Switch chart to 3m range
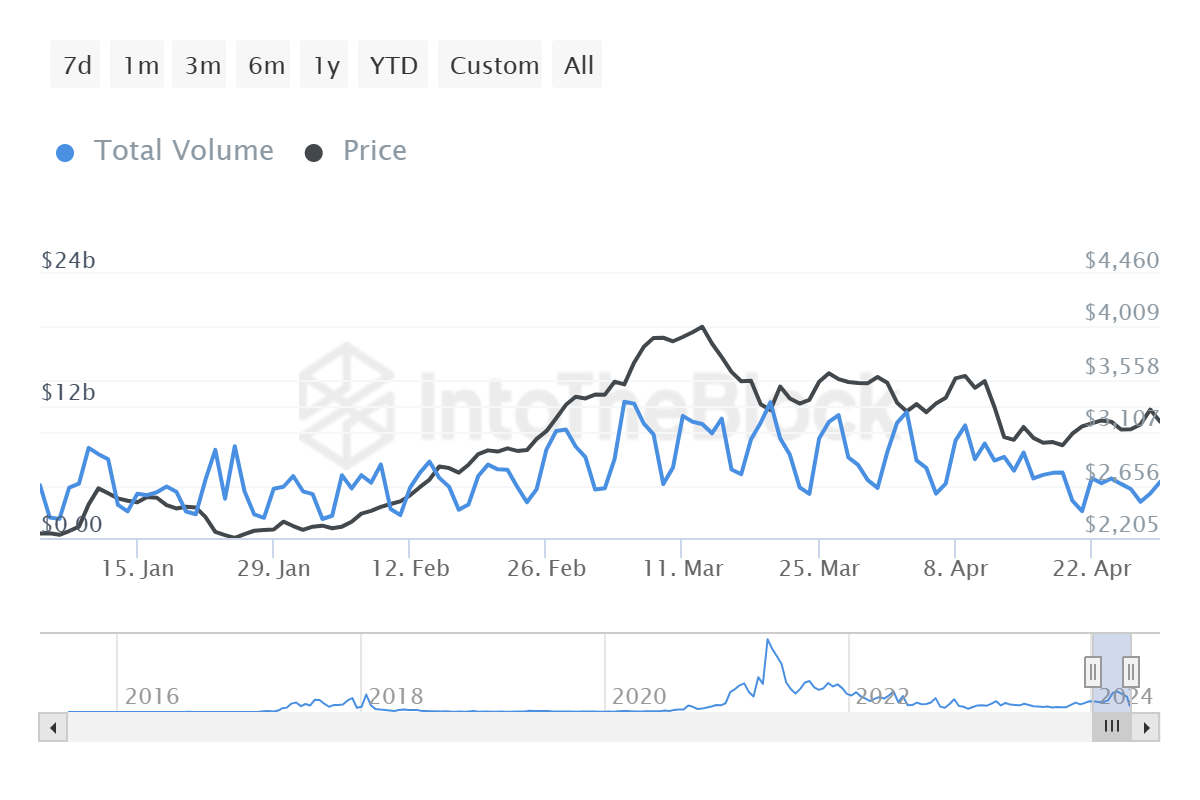1200x800 pixels. click(202, 66)
